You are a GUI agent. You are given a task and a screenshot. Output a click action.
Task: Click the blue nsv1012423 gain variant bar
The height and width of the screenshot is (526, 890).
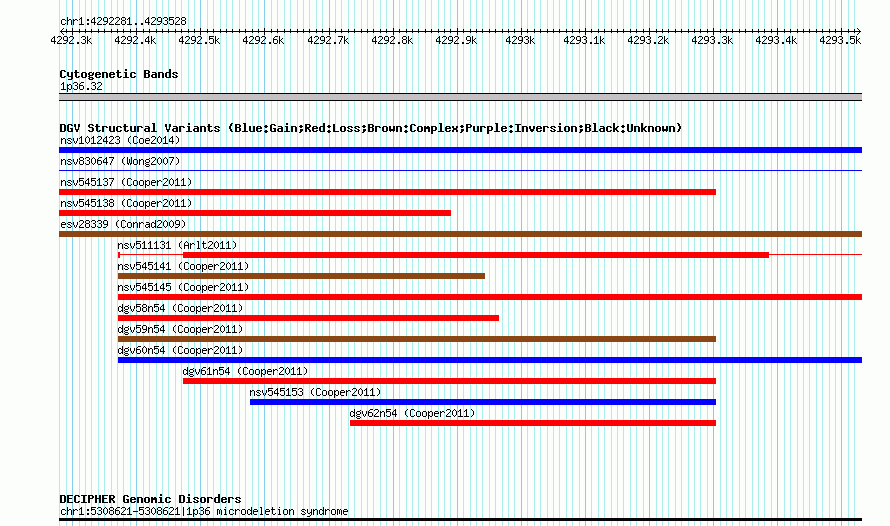click(x=460, y=150)
